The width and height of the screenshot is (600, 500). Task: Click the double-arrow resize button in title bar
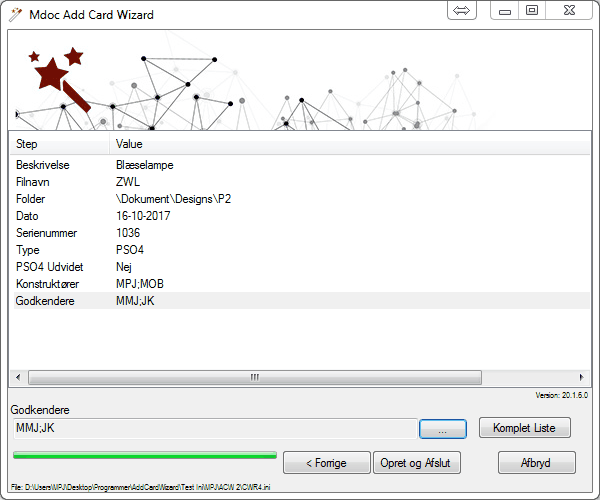pos(461,11)
